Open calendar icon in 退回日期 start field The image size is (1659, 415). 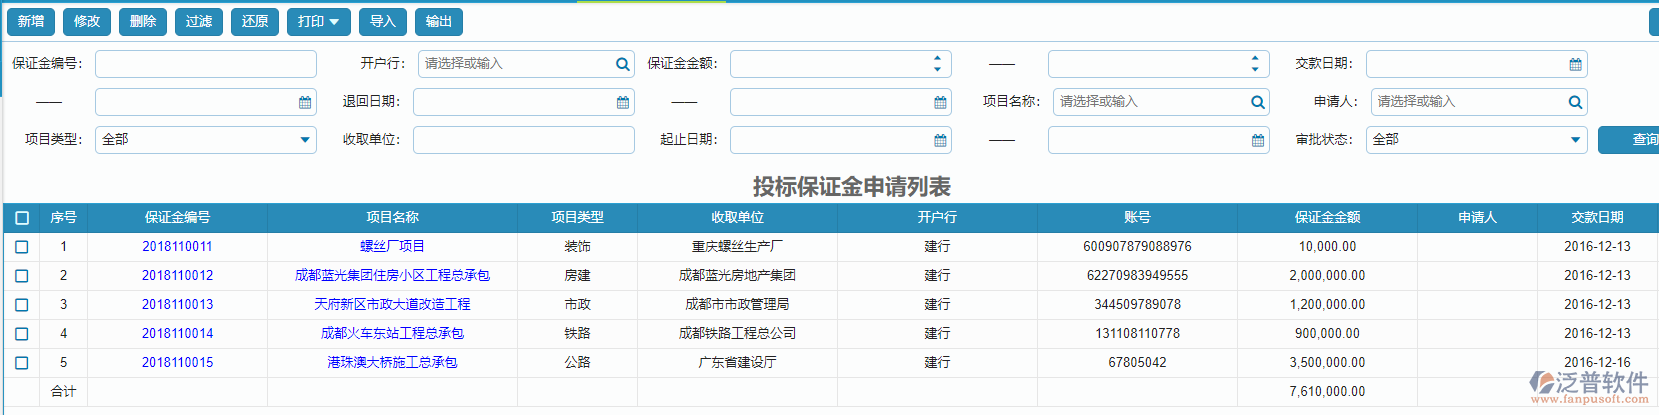pos(622,102)
